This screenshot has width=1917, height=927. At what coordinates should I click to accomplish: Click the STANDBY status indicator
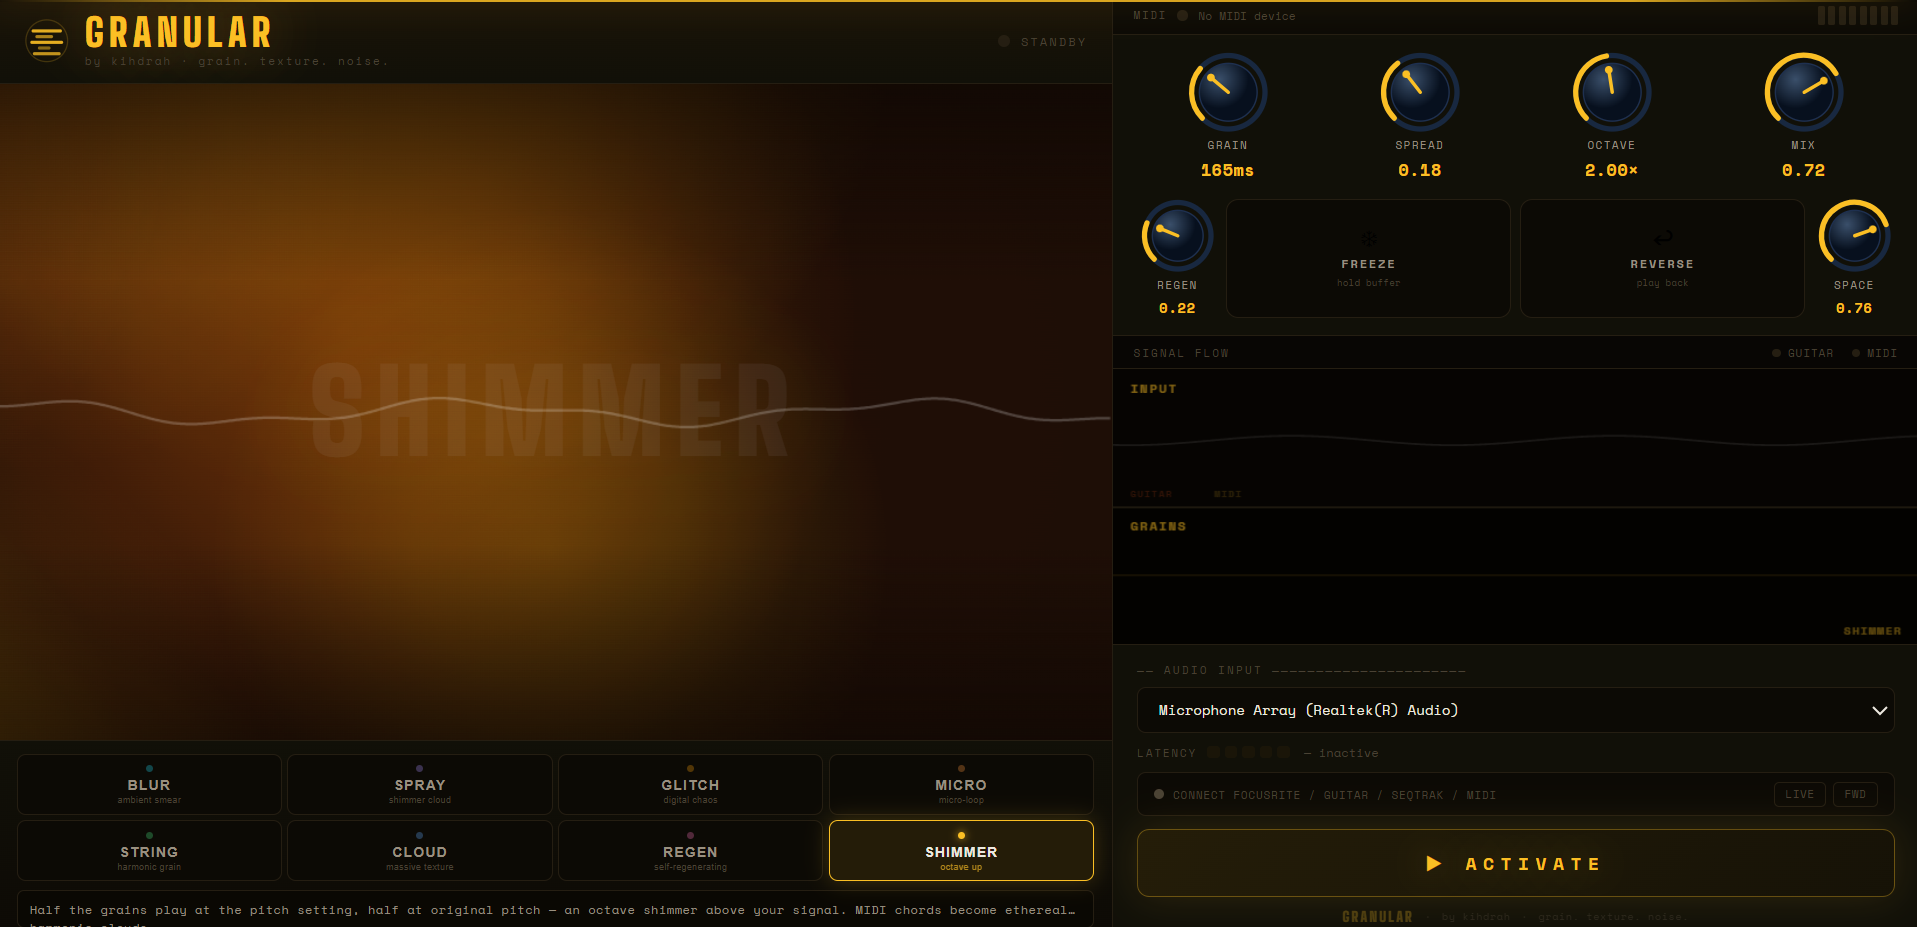(1042, 42)
